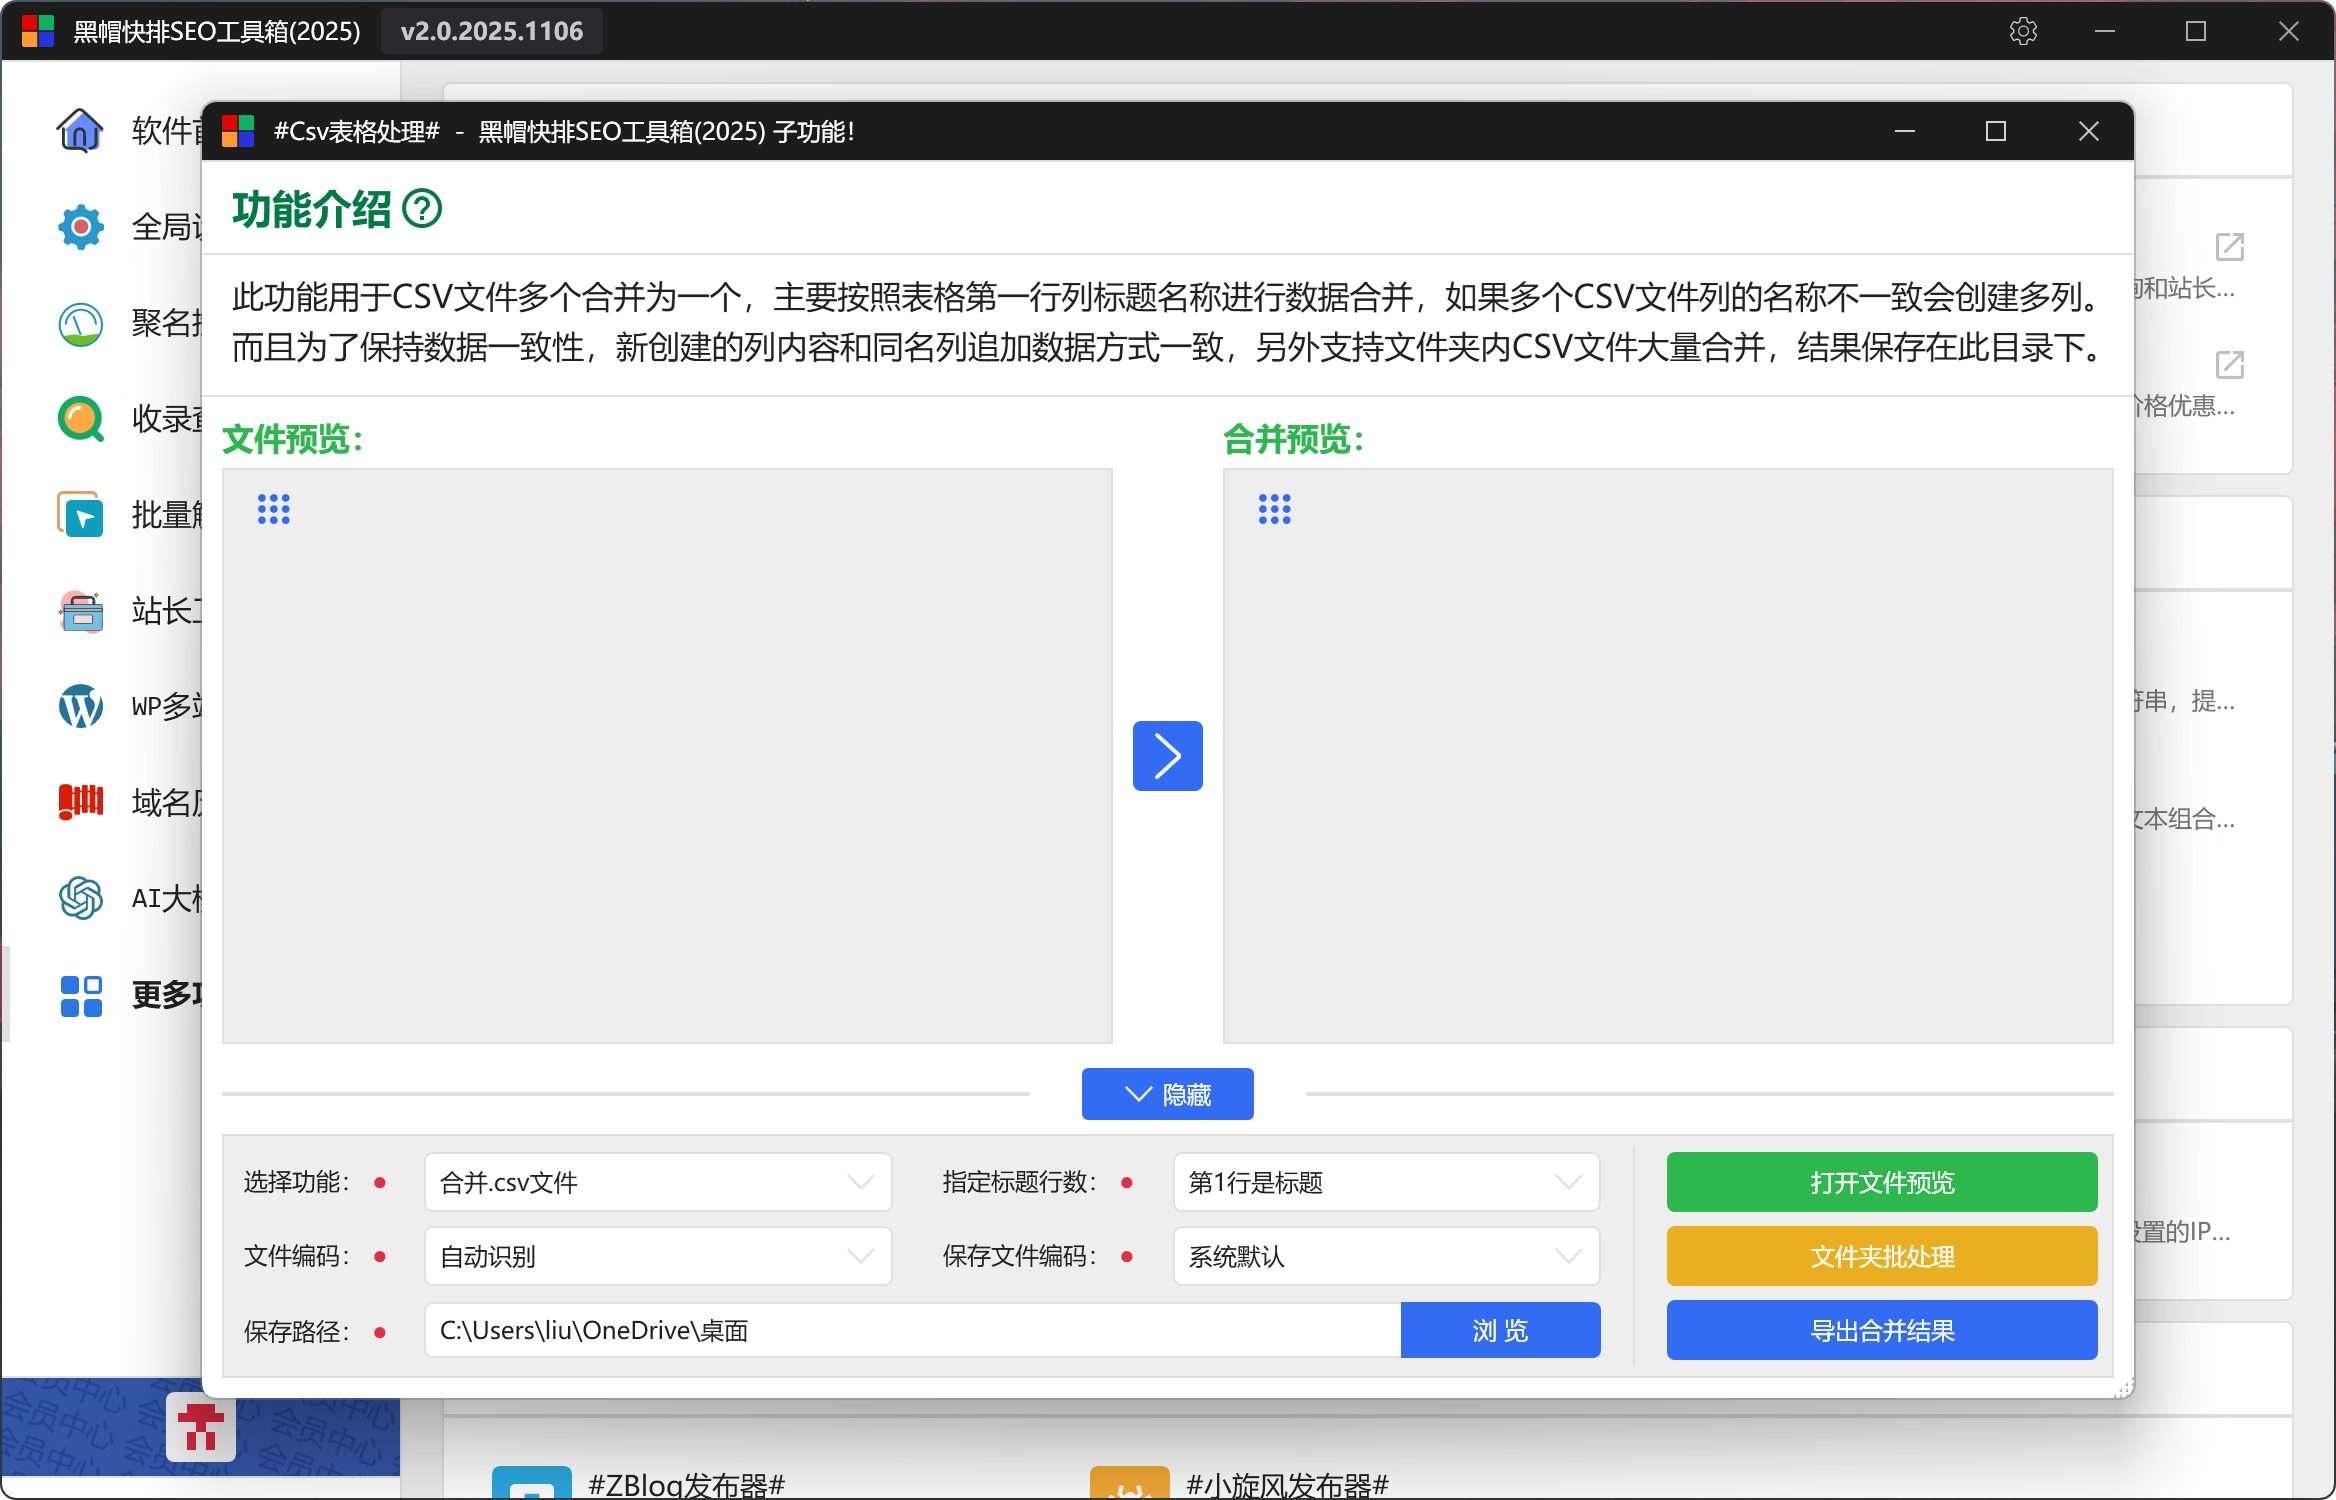Click the yellow 文件夹批处理 button
Image resolution: width=2336 pixels, height=1500 pixels.
[x=1881, y=1256]
